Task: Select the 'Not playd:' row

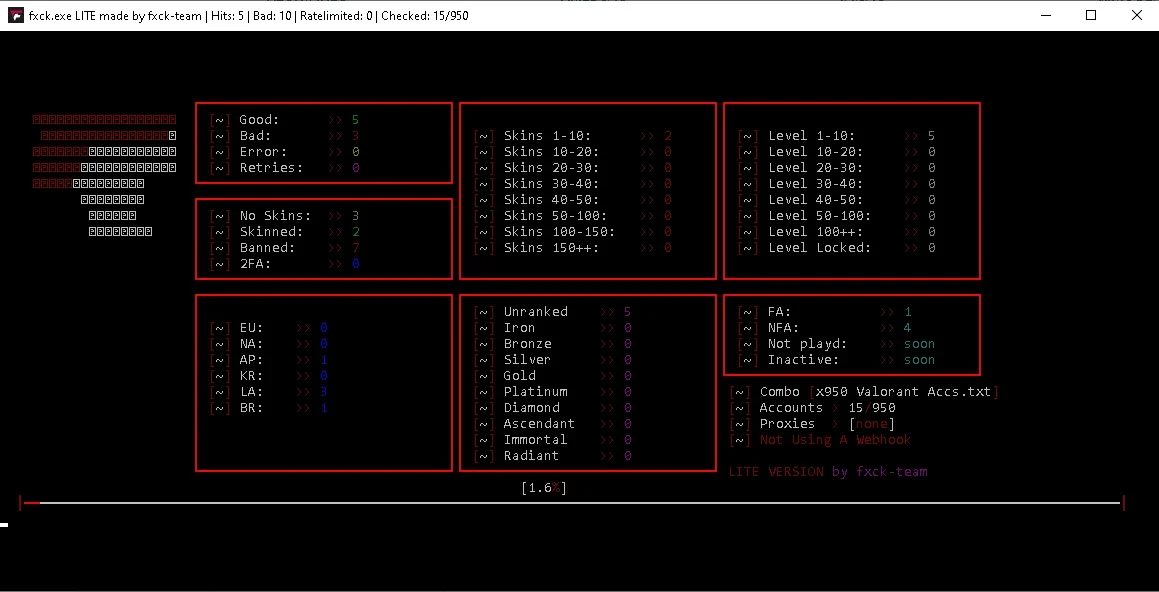Action: point(837,344)
